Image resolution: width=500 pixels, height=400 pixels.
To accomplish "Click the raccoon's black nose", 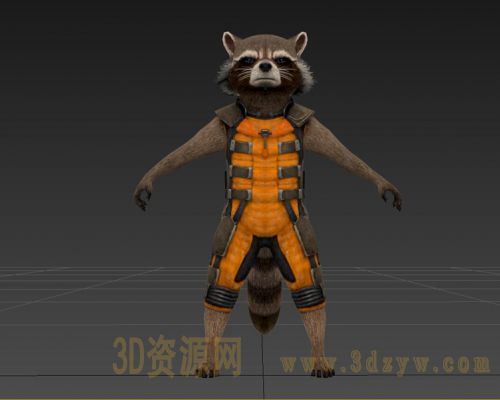I will click(x=265, y=67).
